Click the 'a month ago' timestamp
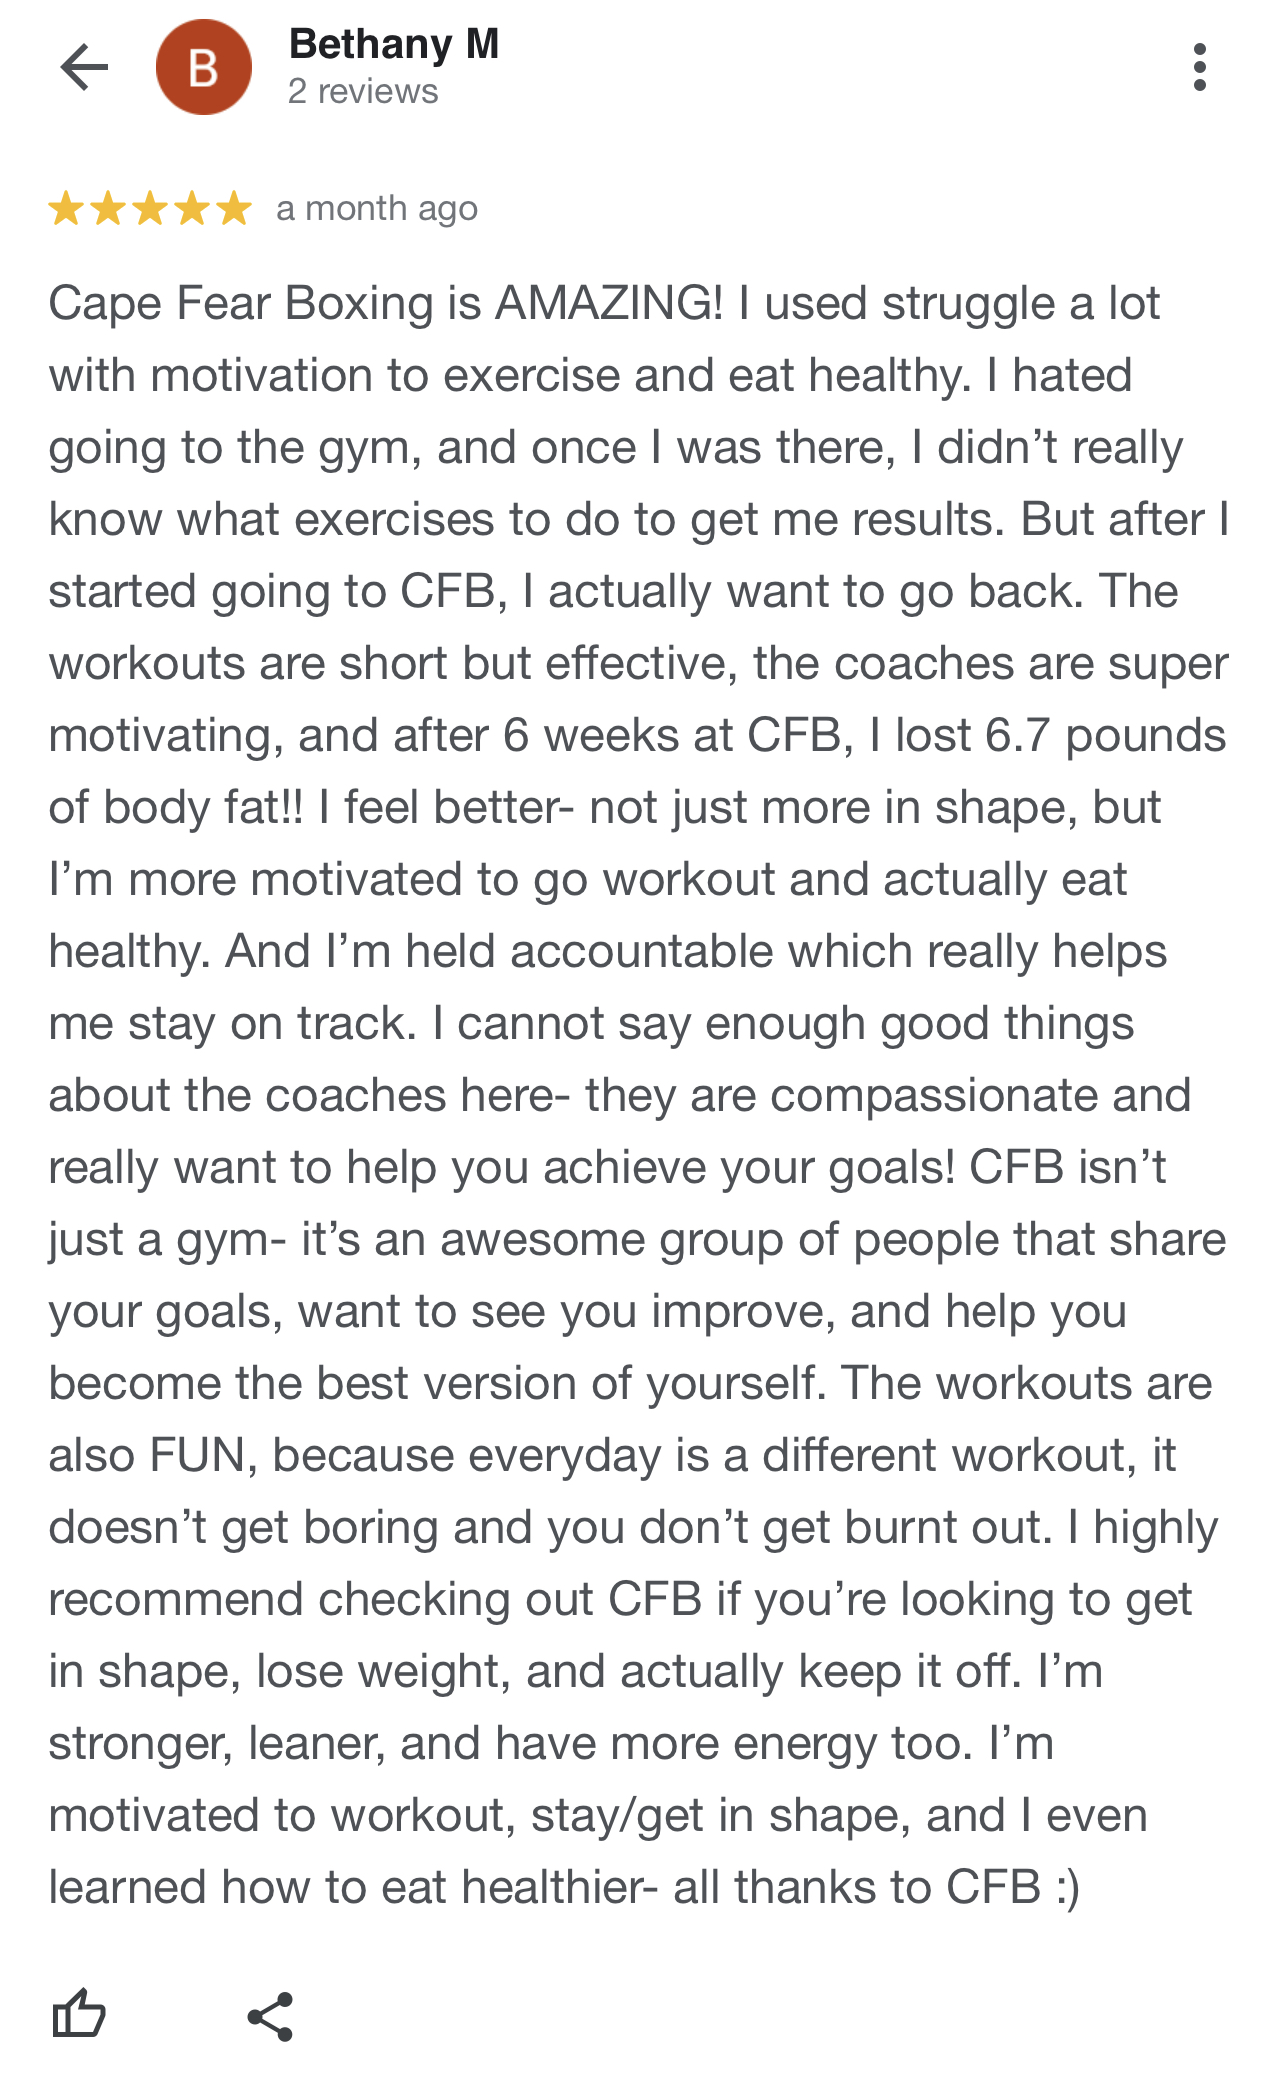1284x2093 pixels. [x=377, y=209]
